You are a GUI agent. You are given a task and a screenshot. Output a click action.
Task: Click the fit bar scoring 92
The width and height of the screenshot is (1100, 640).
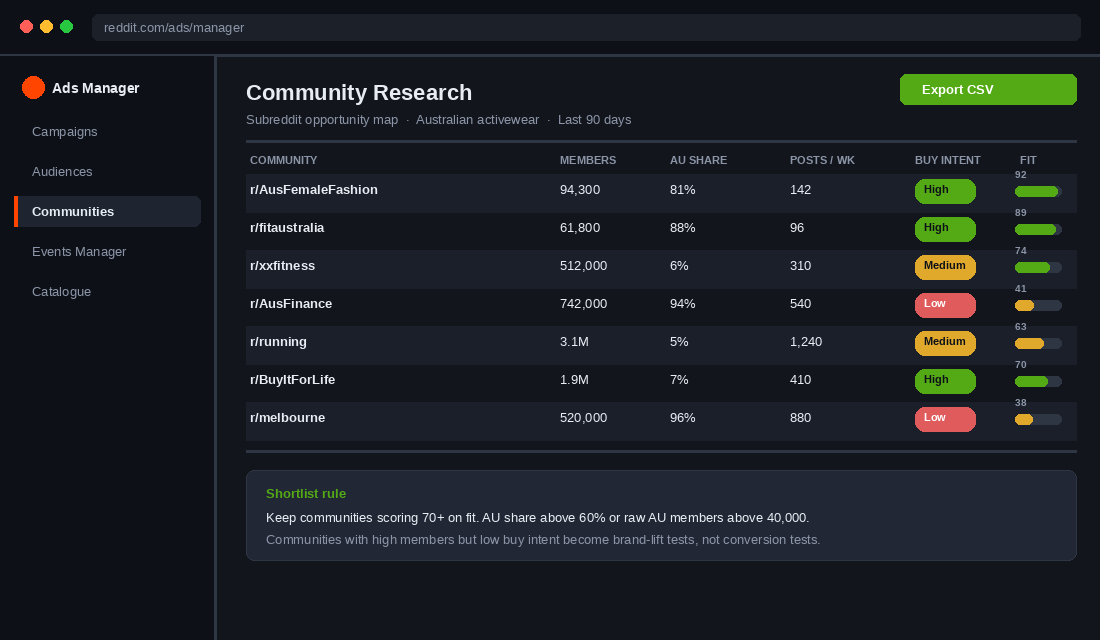click(1038, 192)
